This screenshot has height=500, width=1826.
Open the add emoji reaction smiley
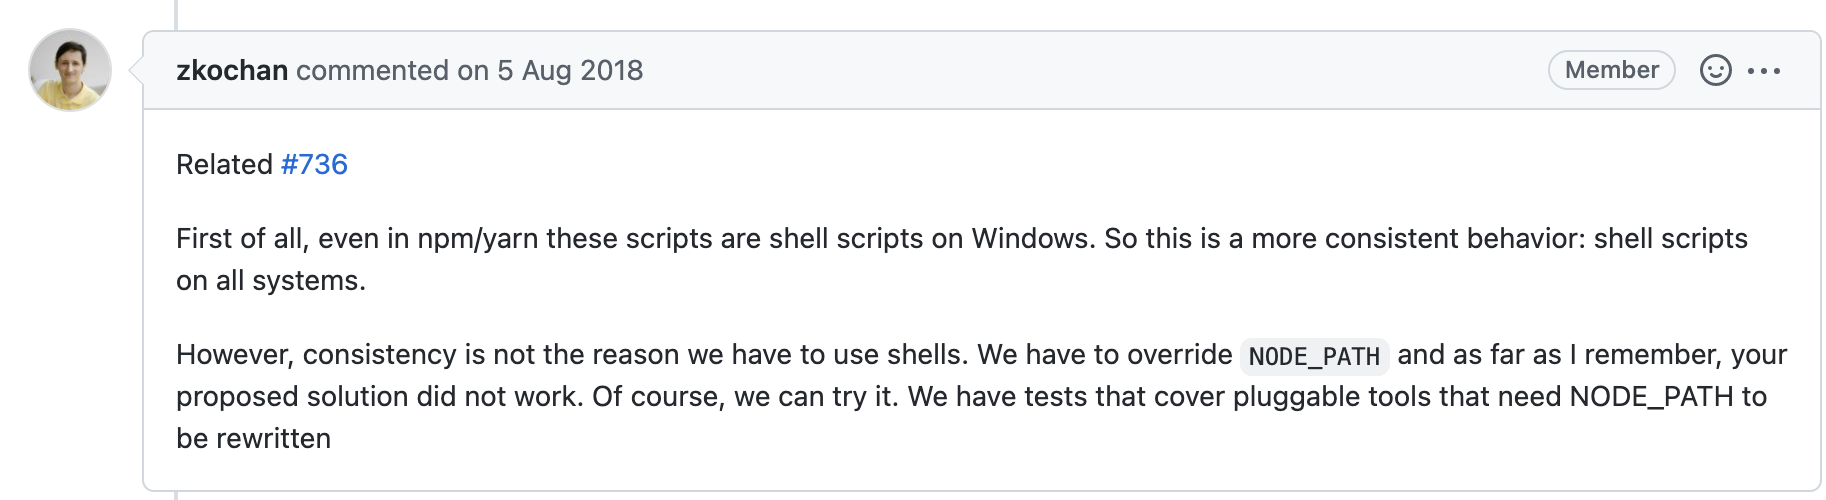click(1715, 70)
